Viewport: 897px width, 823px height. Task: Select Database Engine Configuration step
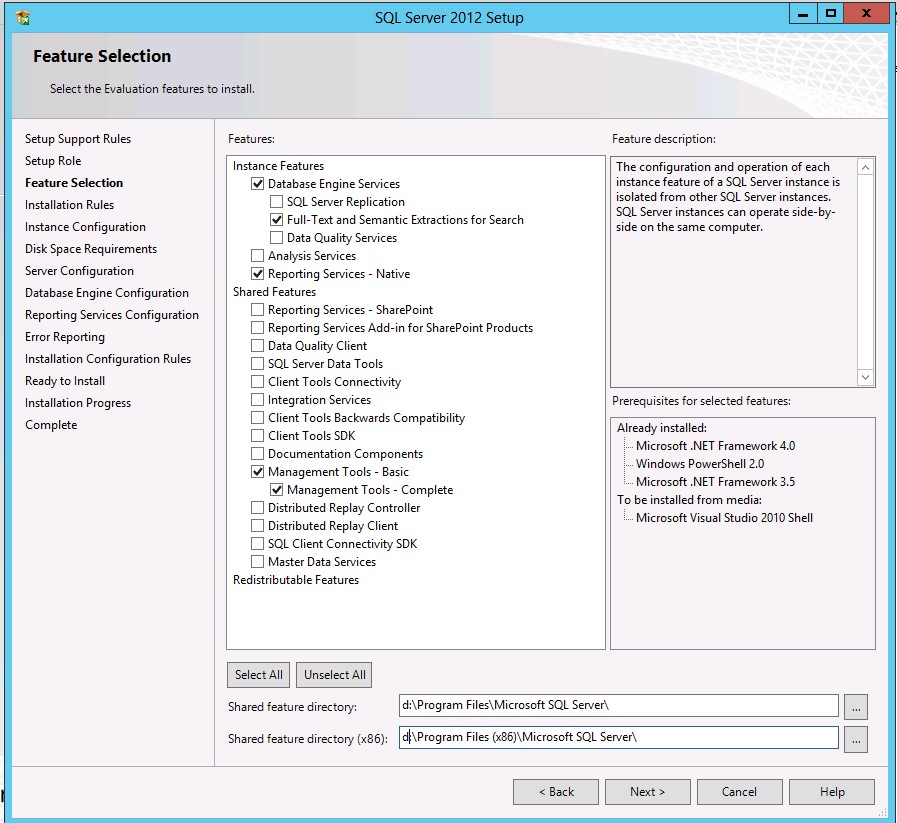[107, 293]
